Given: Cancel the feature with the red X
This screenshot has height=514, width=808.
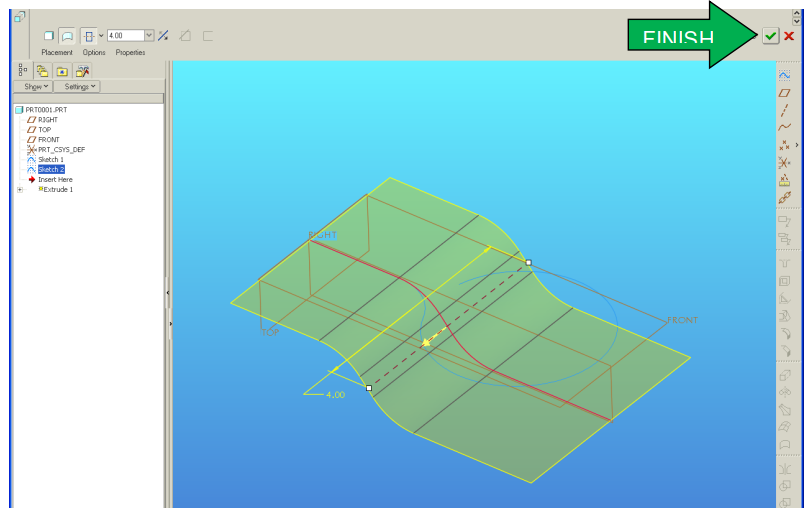Looking at the screenshot, I should tap(789, 36).
